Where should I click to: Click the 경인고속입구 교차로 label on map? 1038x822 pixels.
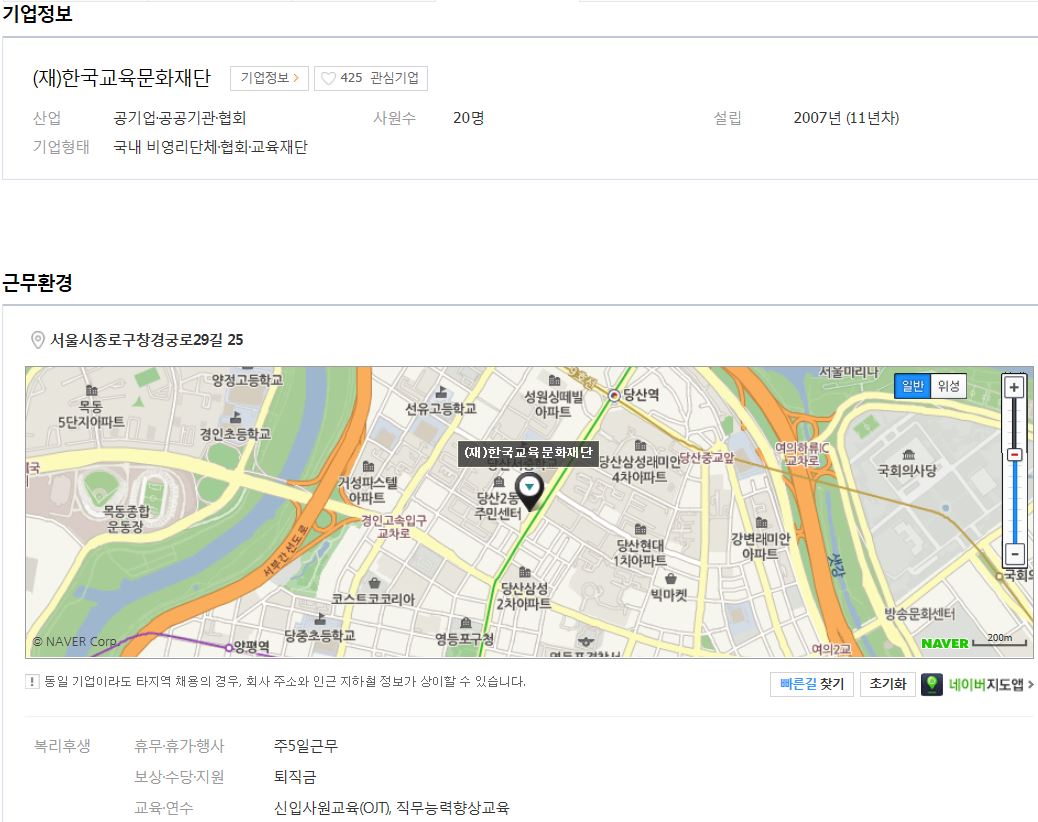pyautogui.click(x=394, y=527)
